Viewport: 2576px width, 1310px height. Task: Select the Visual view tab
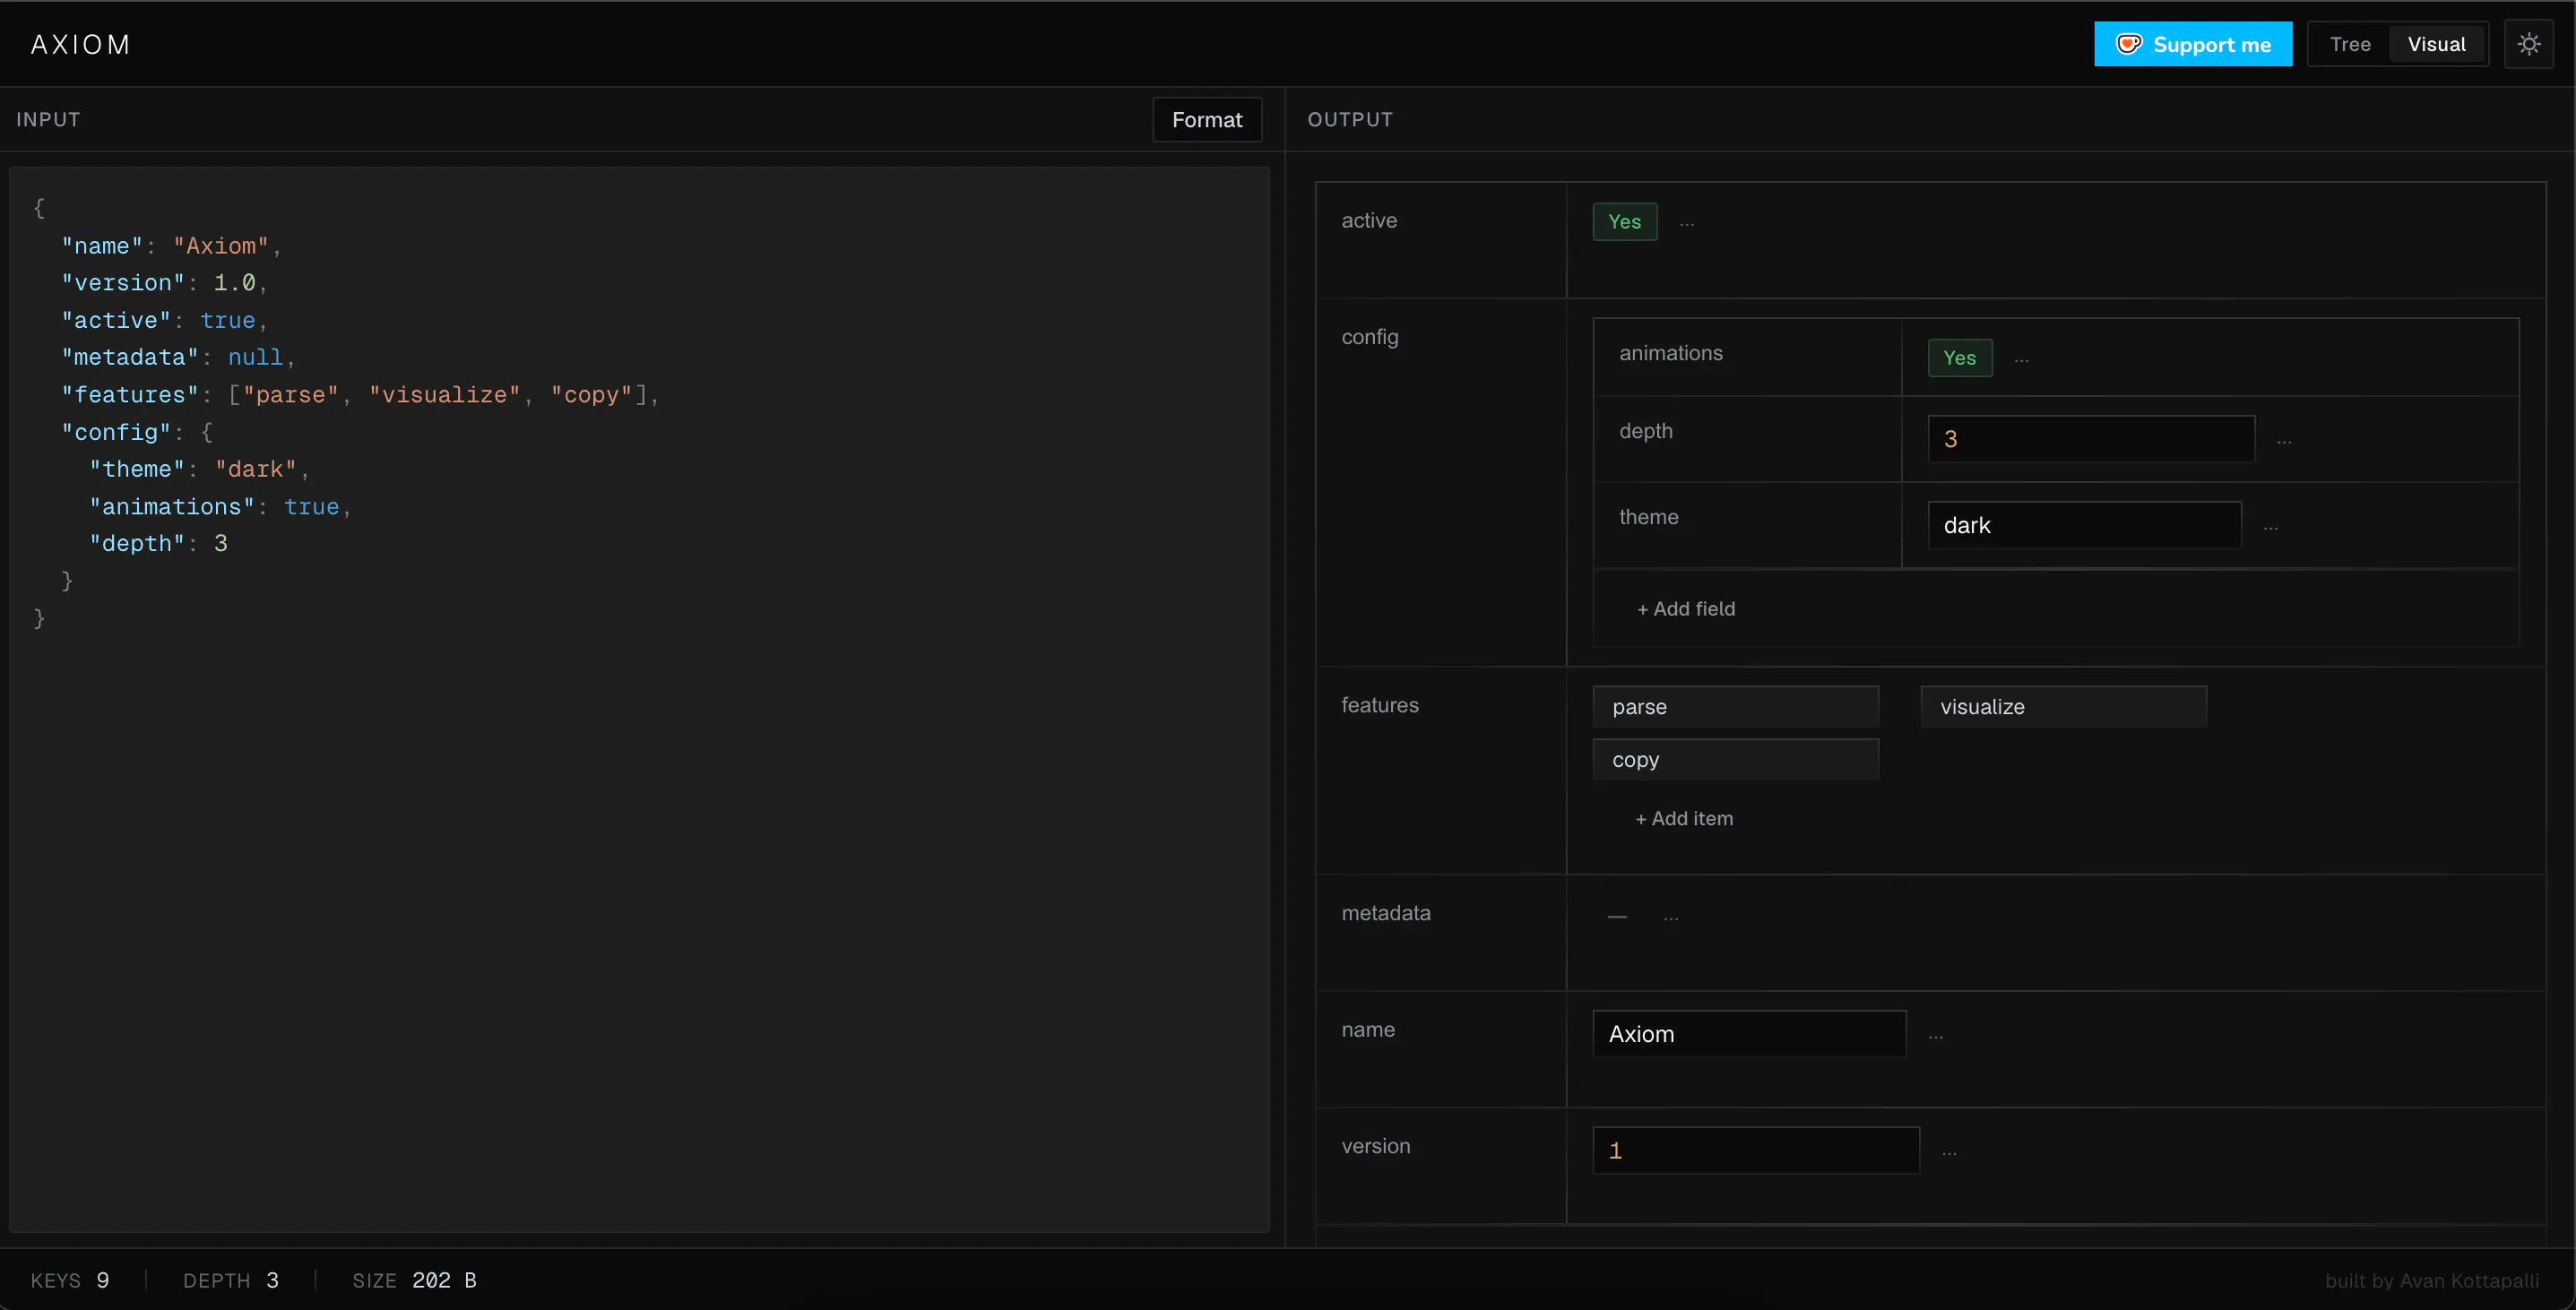[x=2436, y=44]
